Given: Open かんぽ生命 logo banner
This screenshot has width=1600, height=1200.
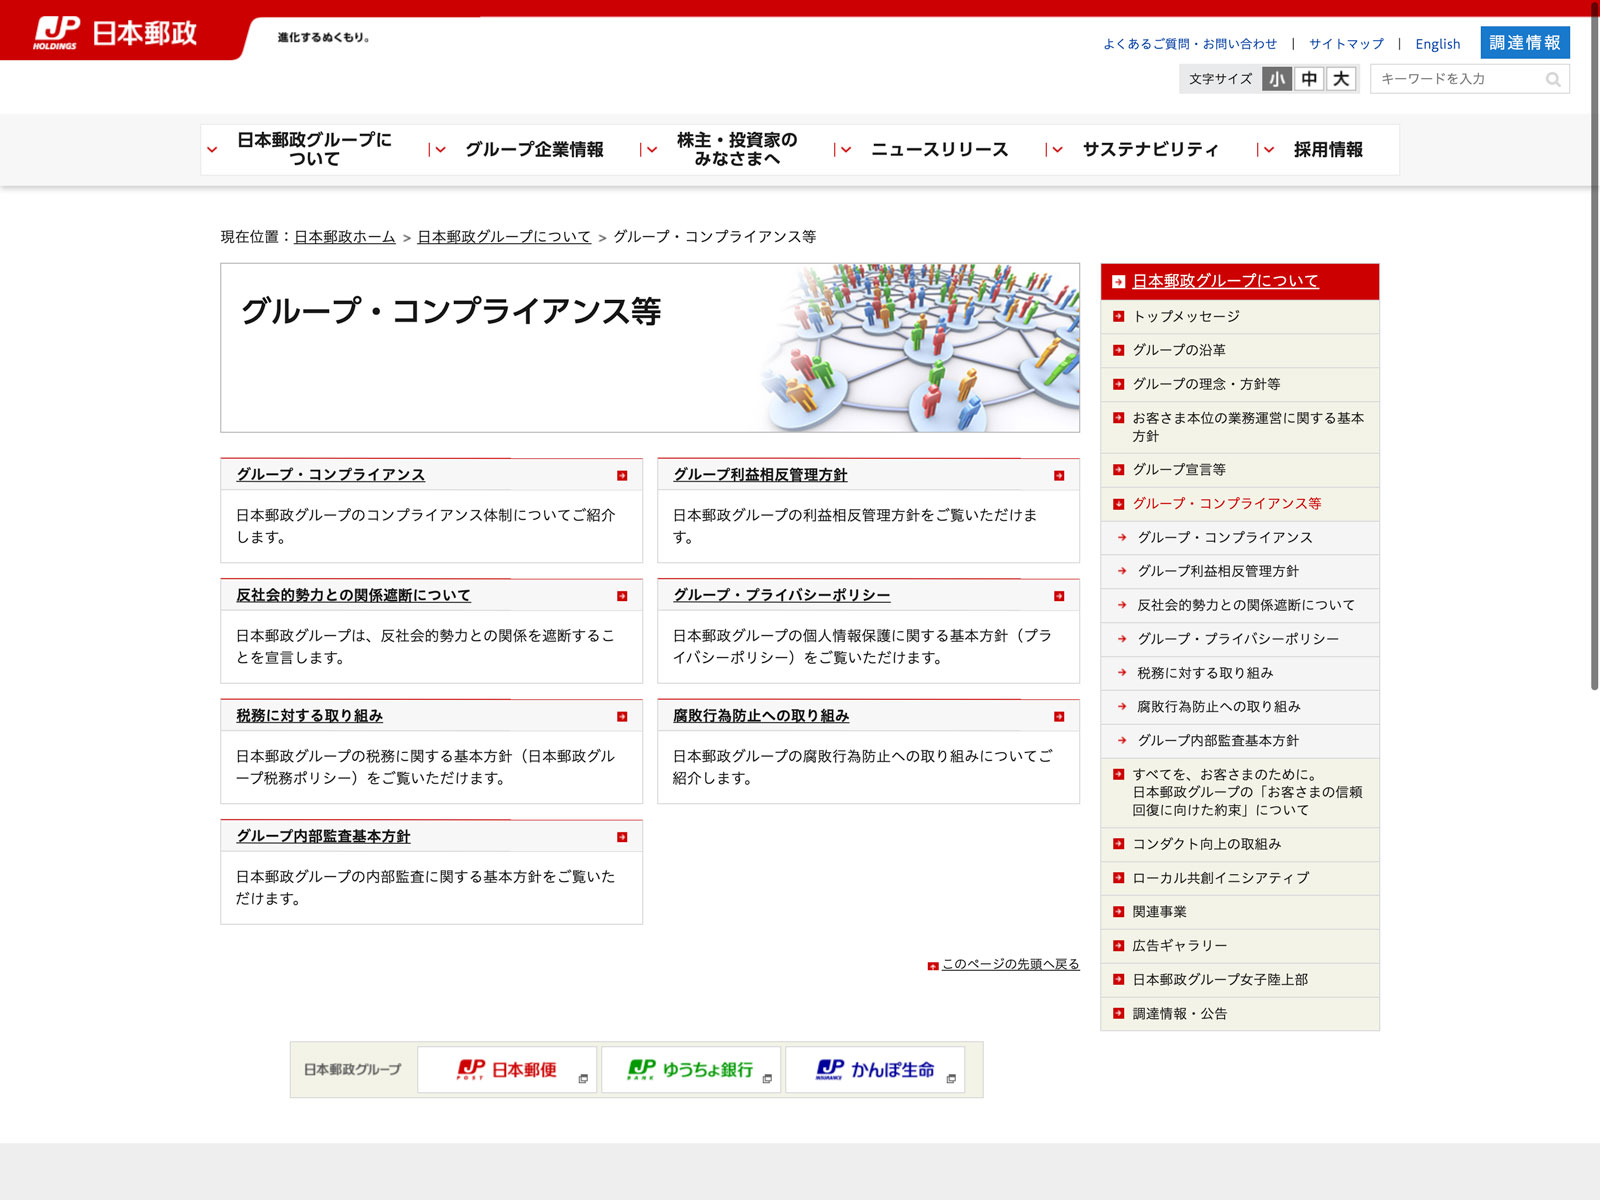Looking at the screenshot, I should [875, 1070].
